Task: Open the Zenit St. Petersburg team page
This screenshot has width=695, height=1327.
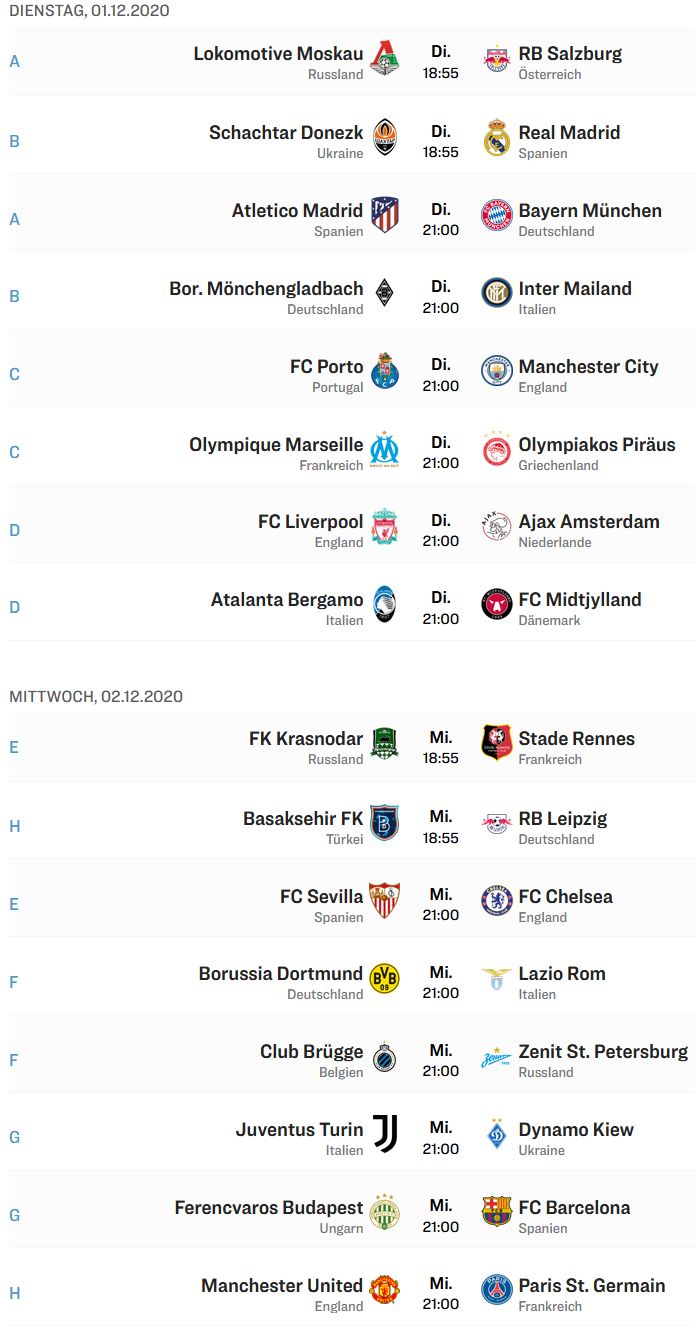Action: pos(603,1052)
